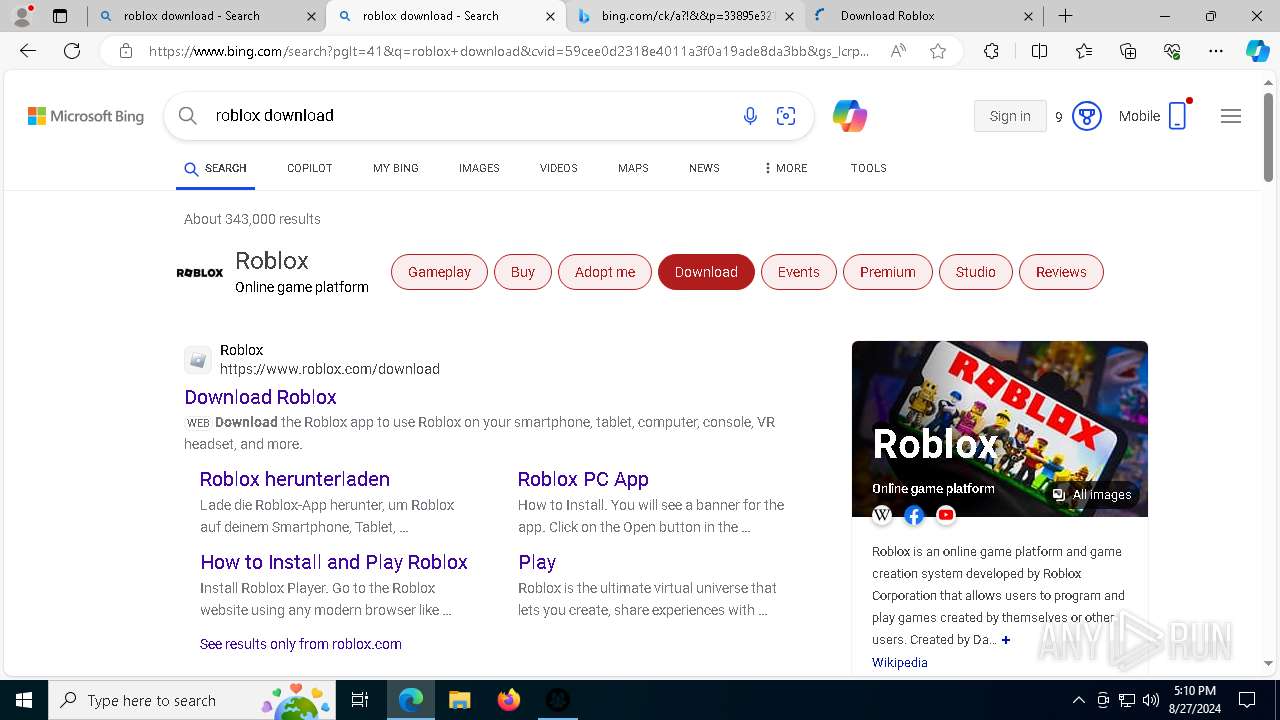
Task: Open the Roblox PC App link
Action: pyautogui.click(x=583, y=479)
